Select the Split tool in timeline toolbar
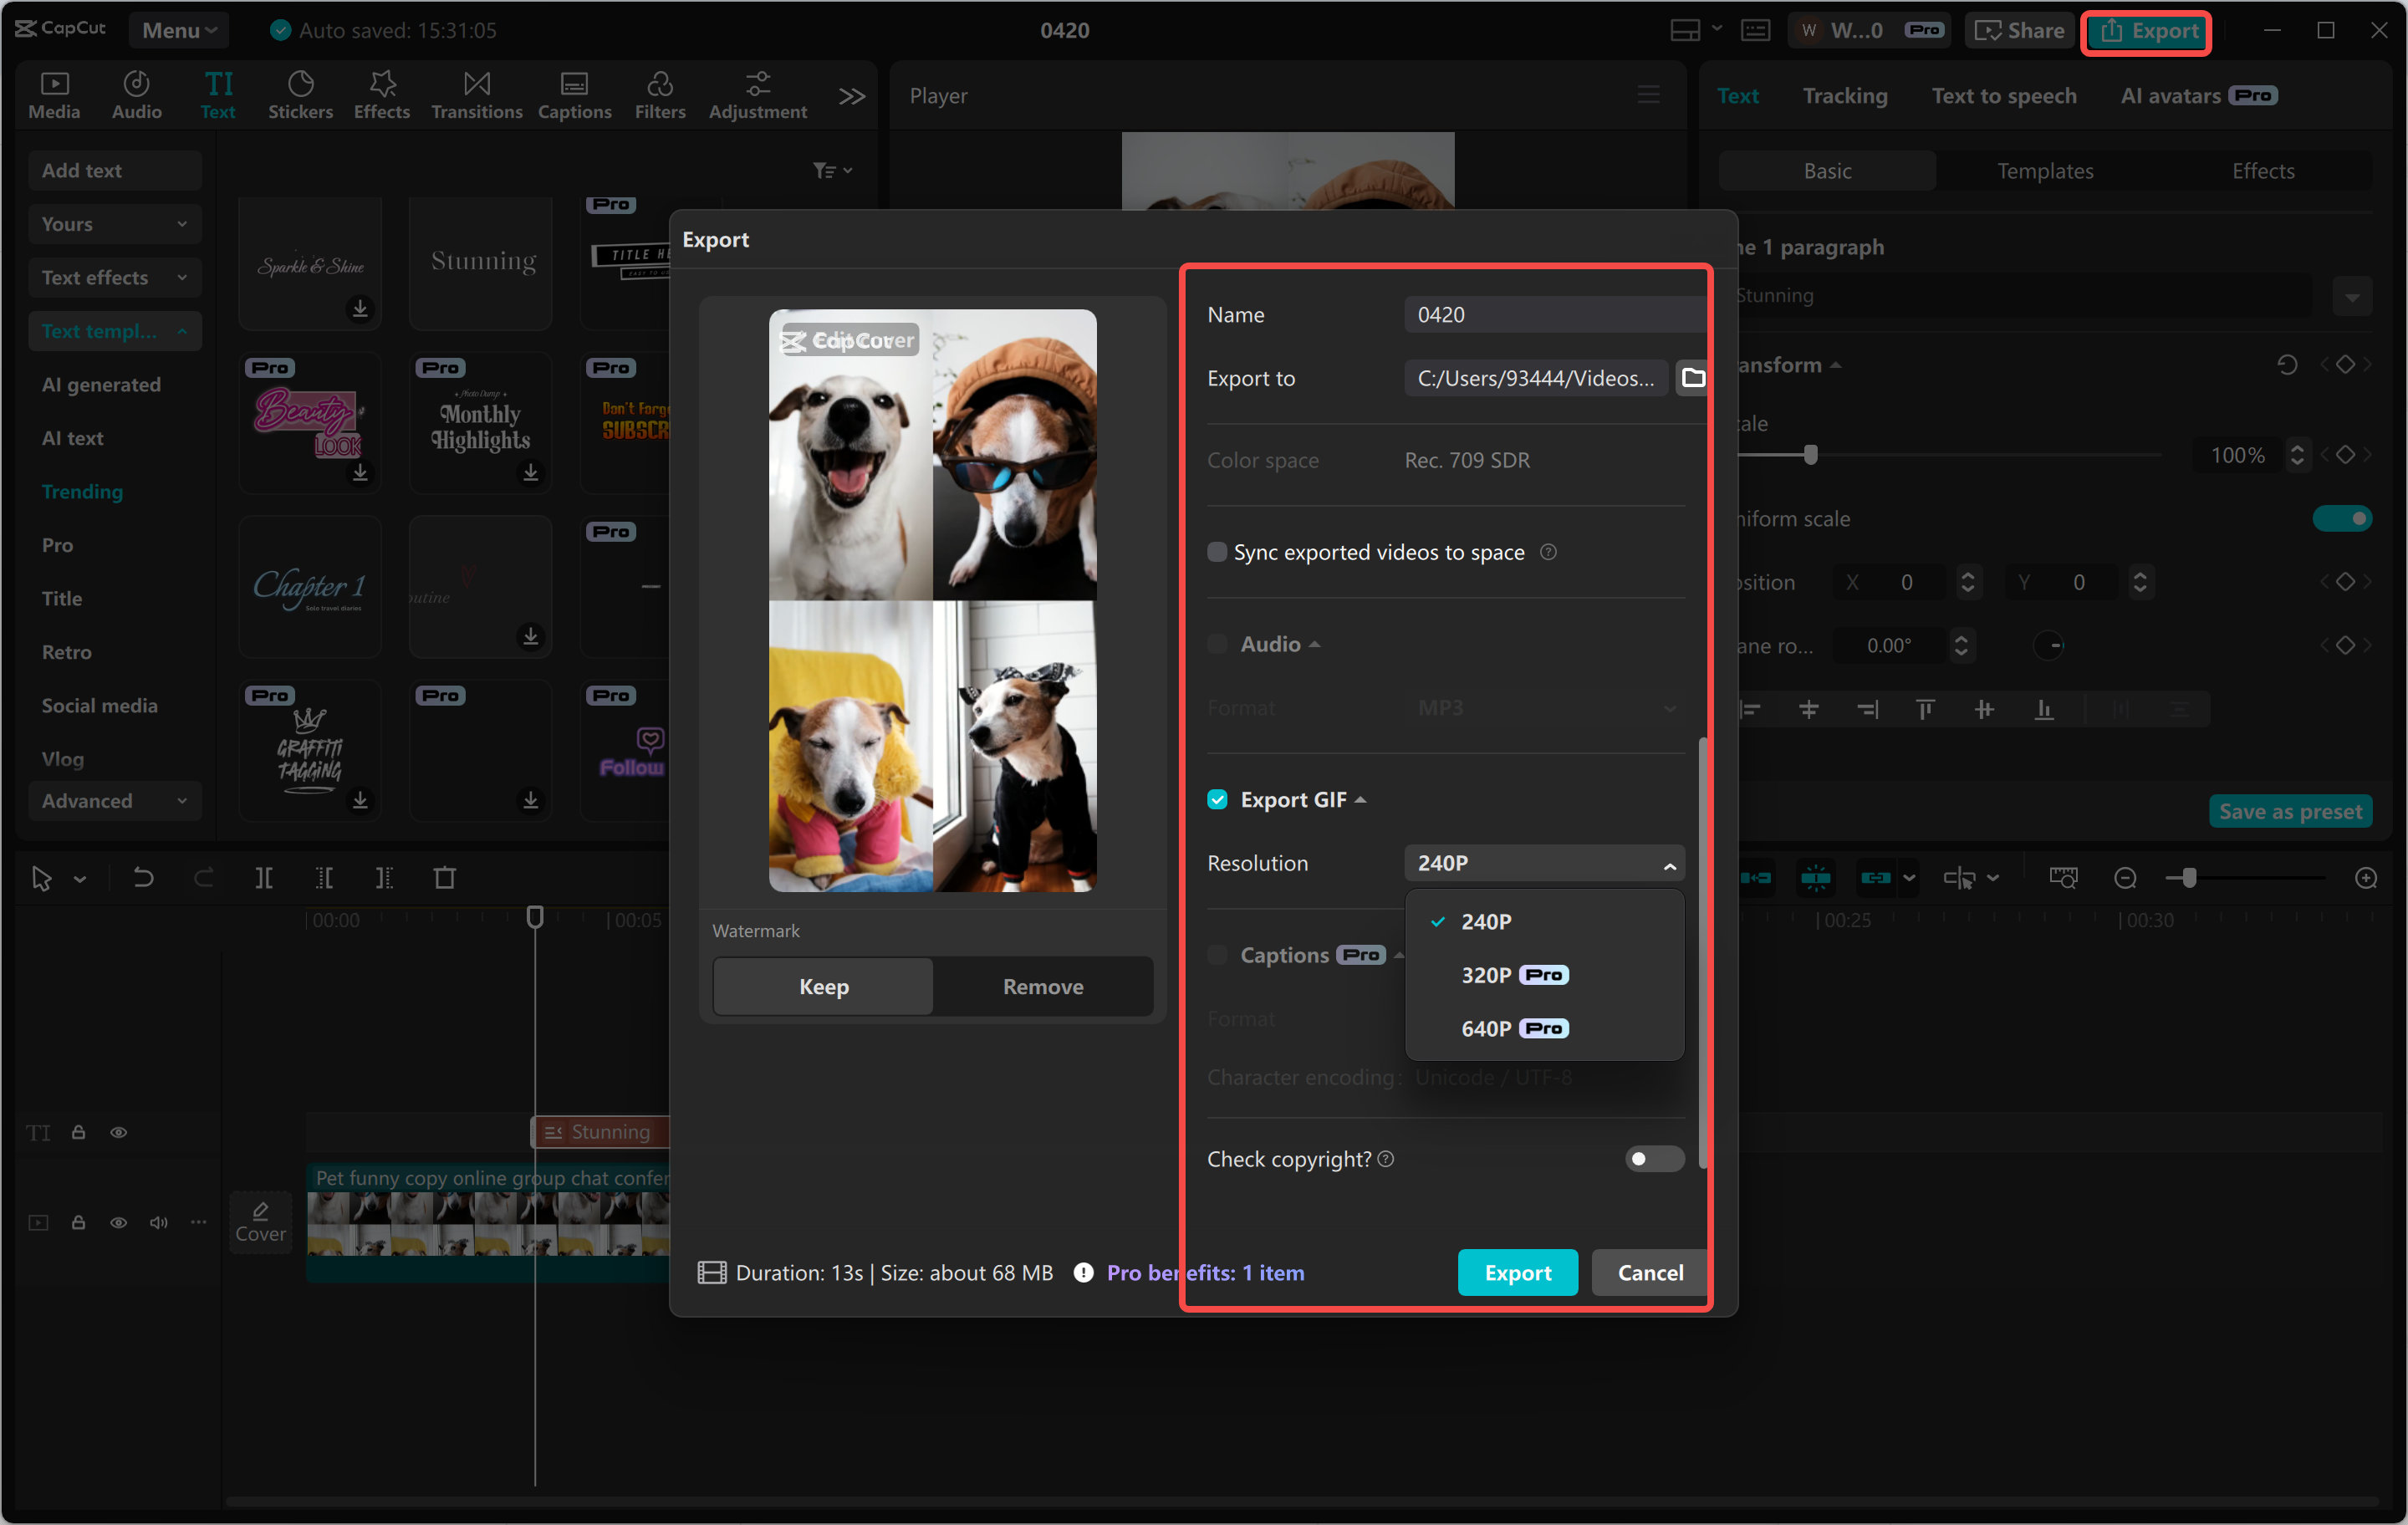2408x1525 pixels. click(x=265, y=877)
